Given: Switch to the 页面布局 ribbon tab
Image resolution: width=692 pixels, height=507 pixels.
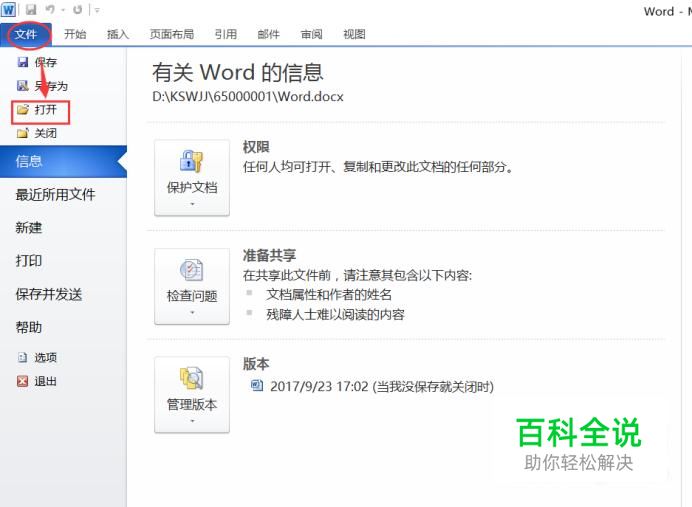Looking at the screenshot, I should 172,34.
